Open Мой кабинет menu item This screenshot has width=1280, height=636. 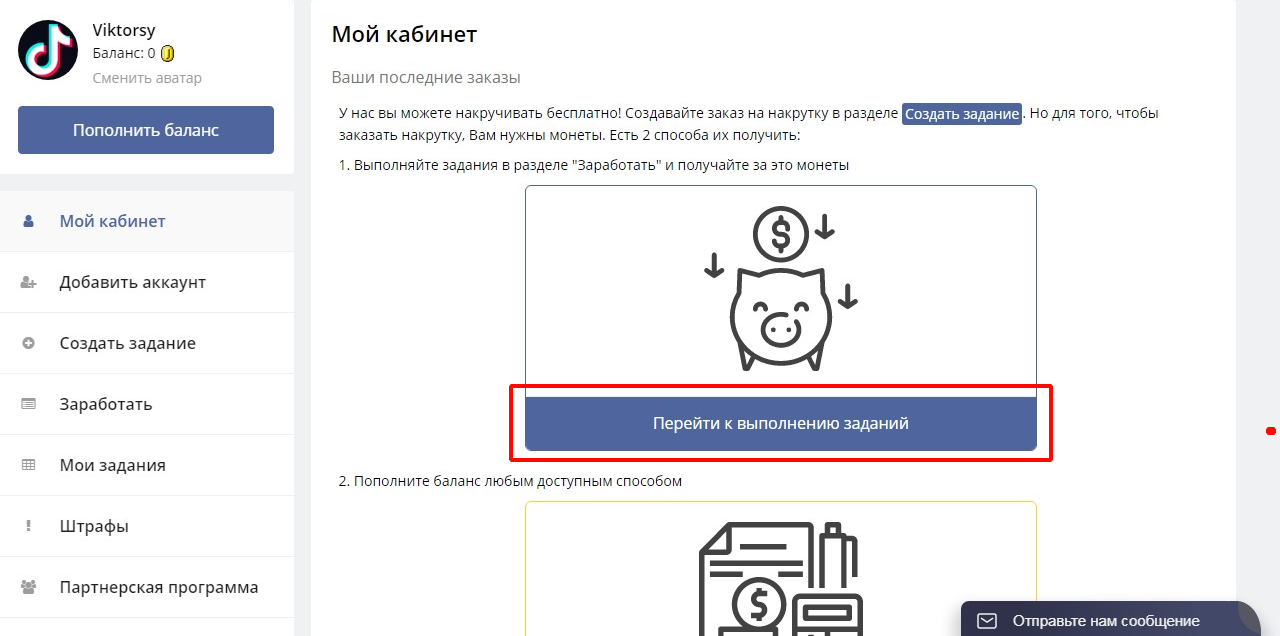[147, 221]
